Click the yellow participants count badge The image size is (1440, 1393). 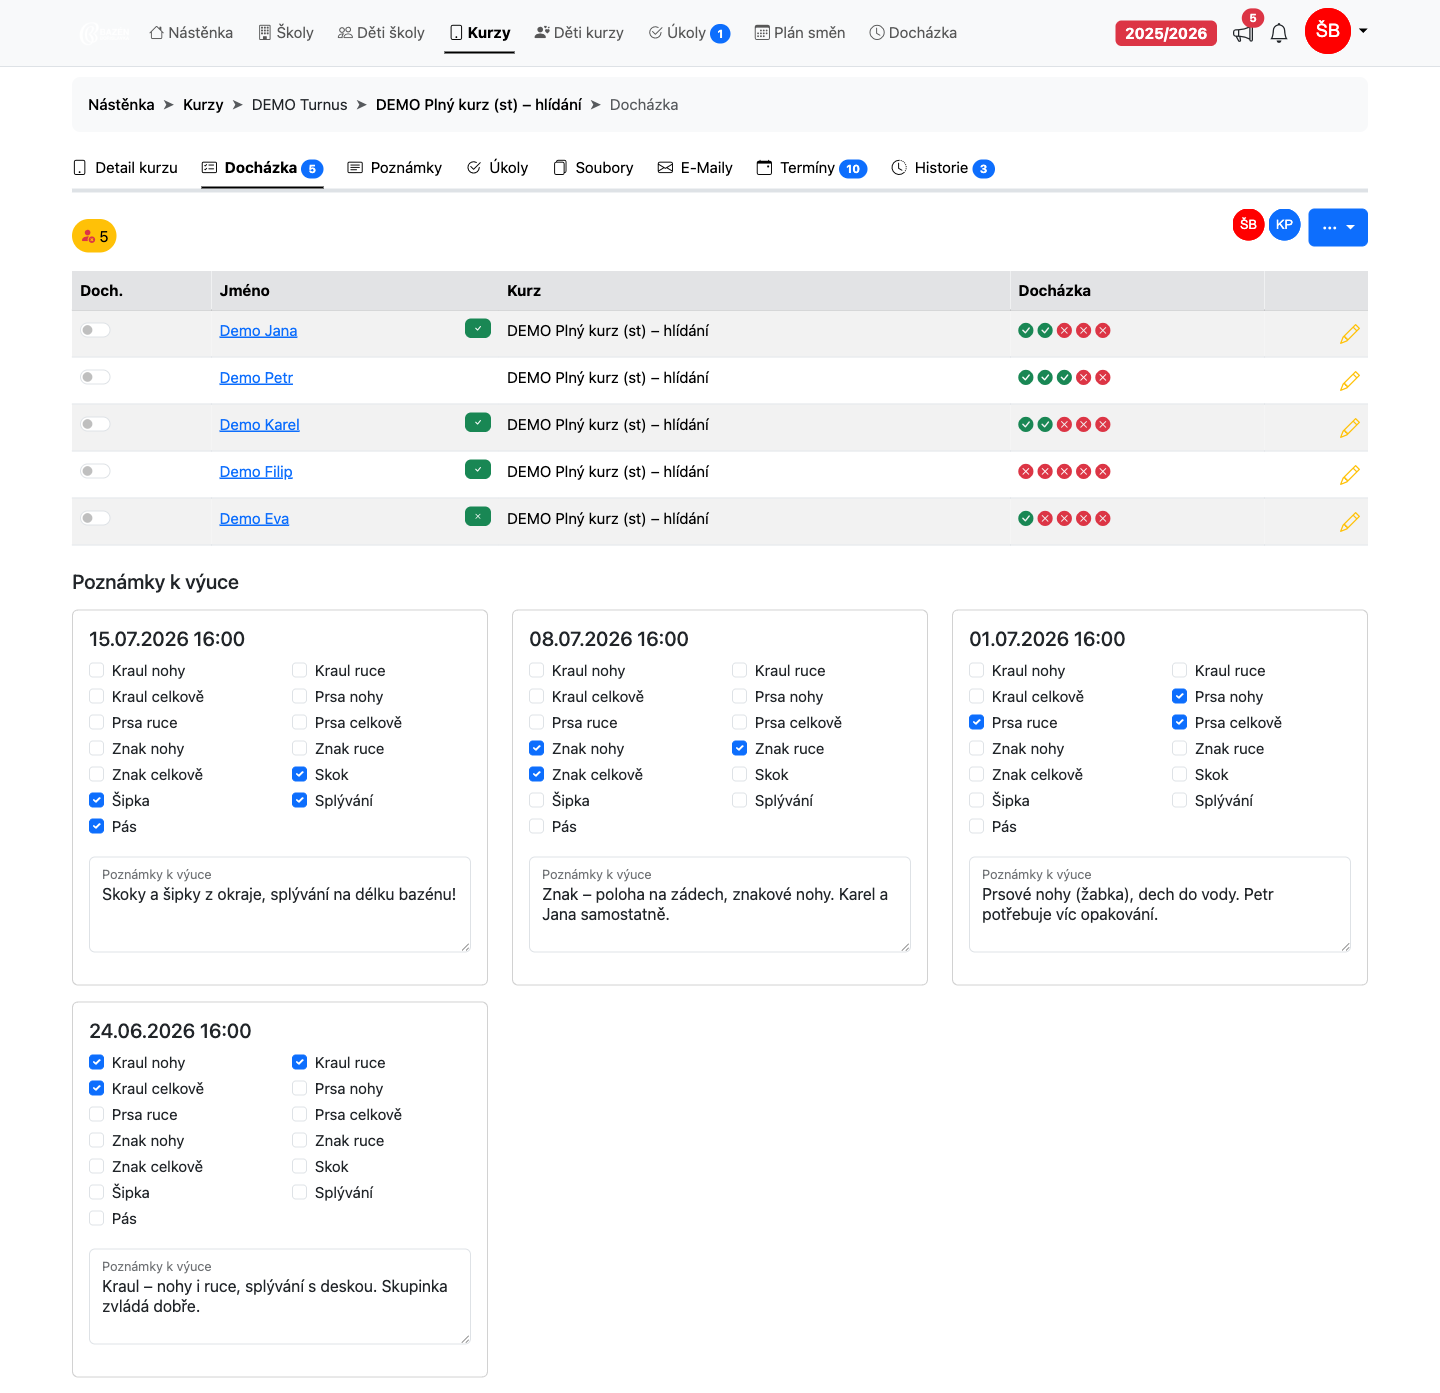click(94, 236)
